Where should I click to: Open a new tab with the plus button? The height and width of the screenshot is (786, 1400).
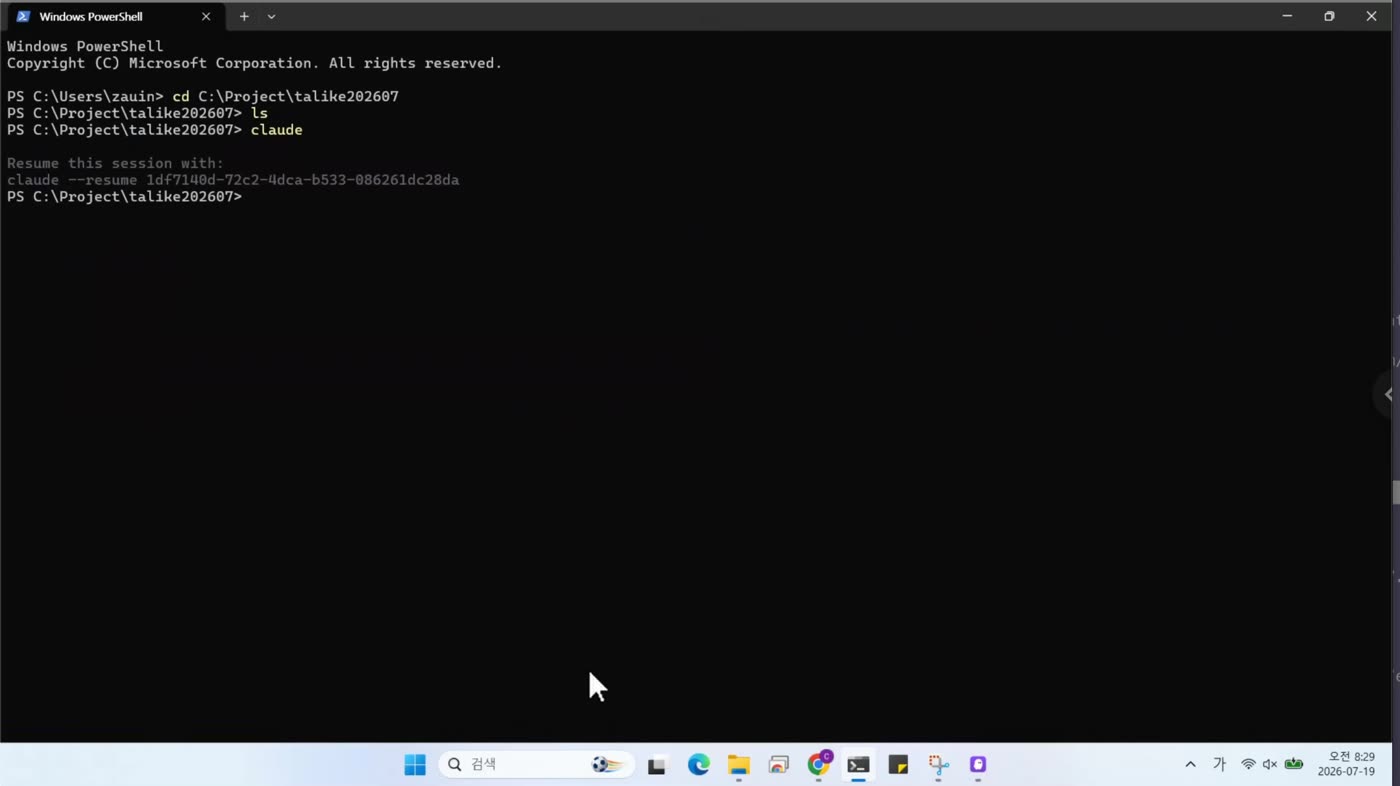(x=244, y=16)
